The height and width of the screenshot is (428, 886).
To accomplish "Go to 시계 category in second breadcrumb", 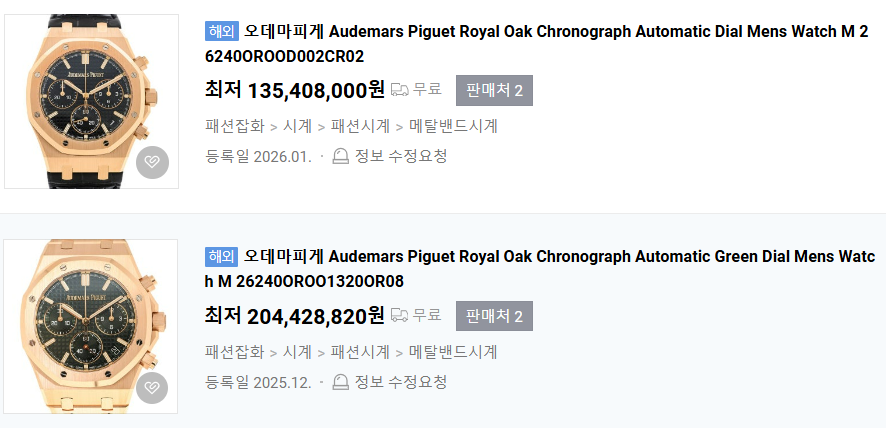I will coord(297,352).
